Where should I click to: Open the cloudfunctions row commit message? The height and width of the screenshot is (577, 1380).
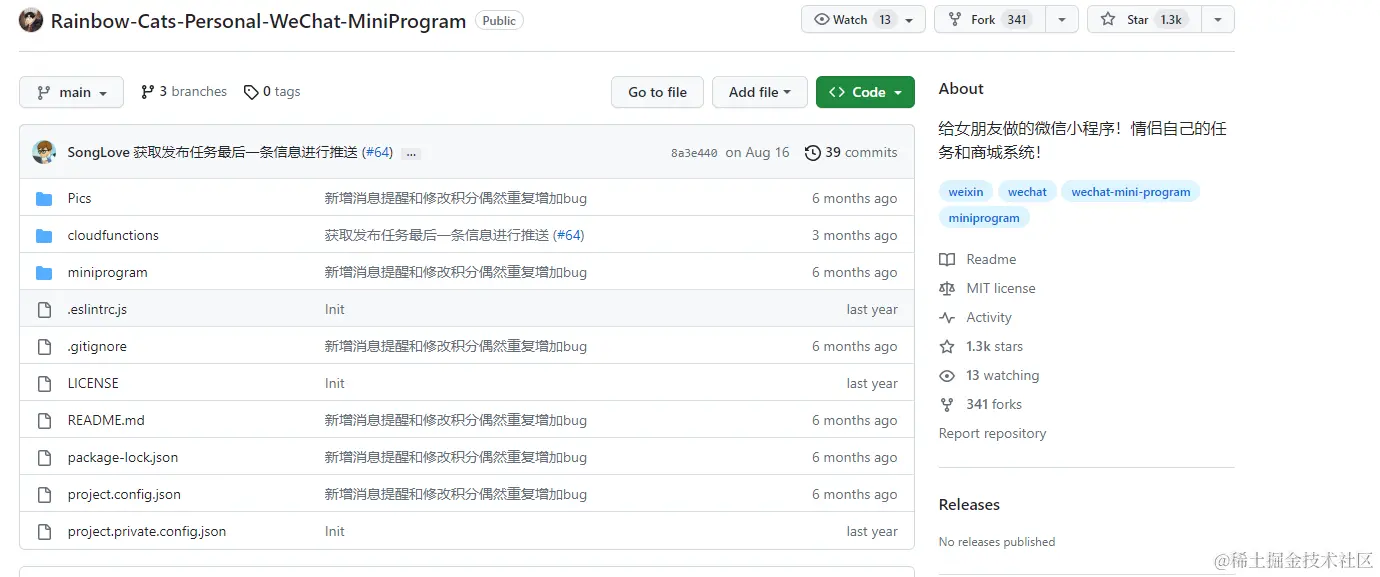click(x=454, y=236)
